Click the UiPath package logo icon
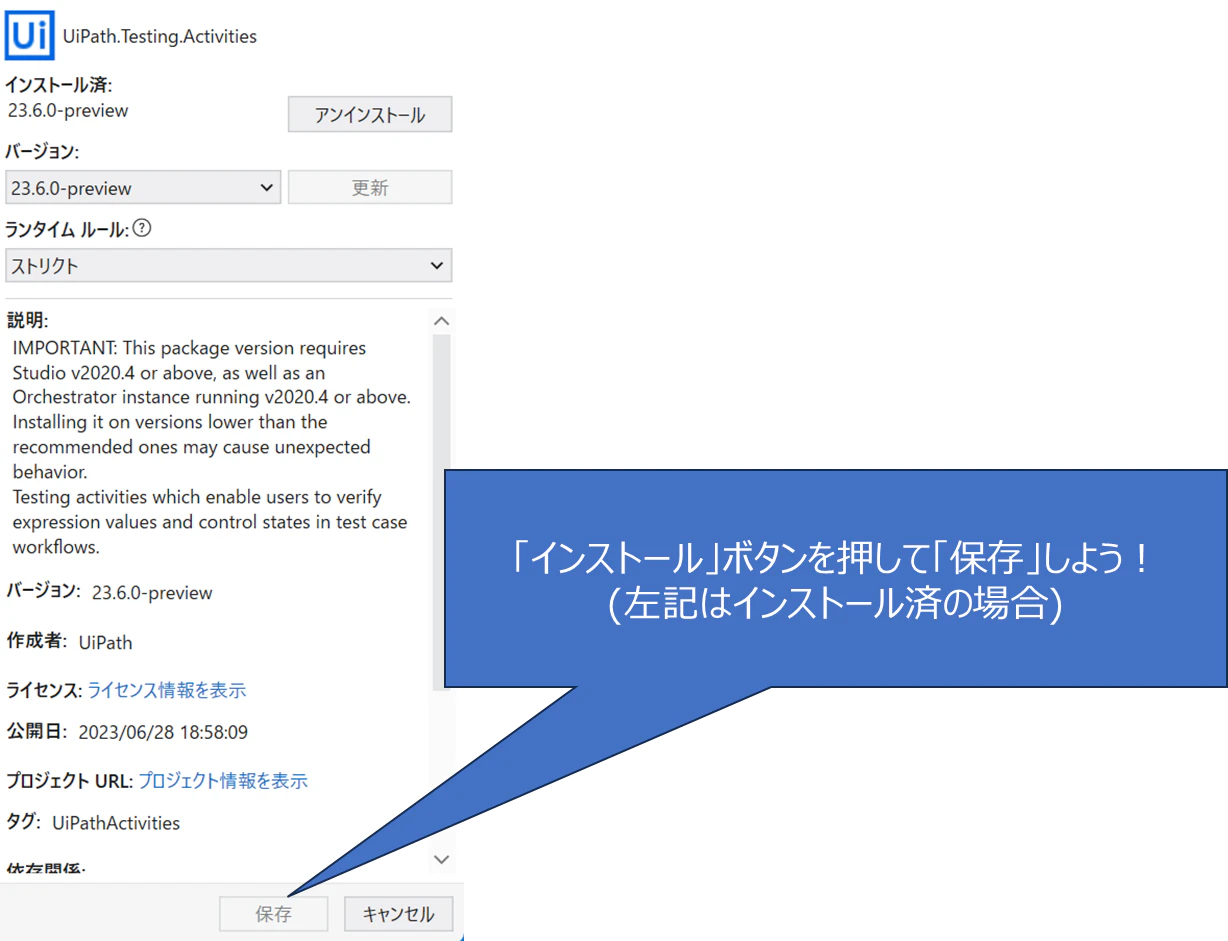This screenshot has height=941, width=1228. point(29,35)
